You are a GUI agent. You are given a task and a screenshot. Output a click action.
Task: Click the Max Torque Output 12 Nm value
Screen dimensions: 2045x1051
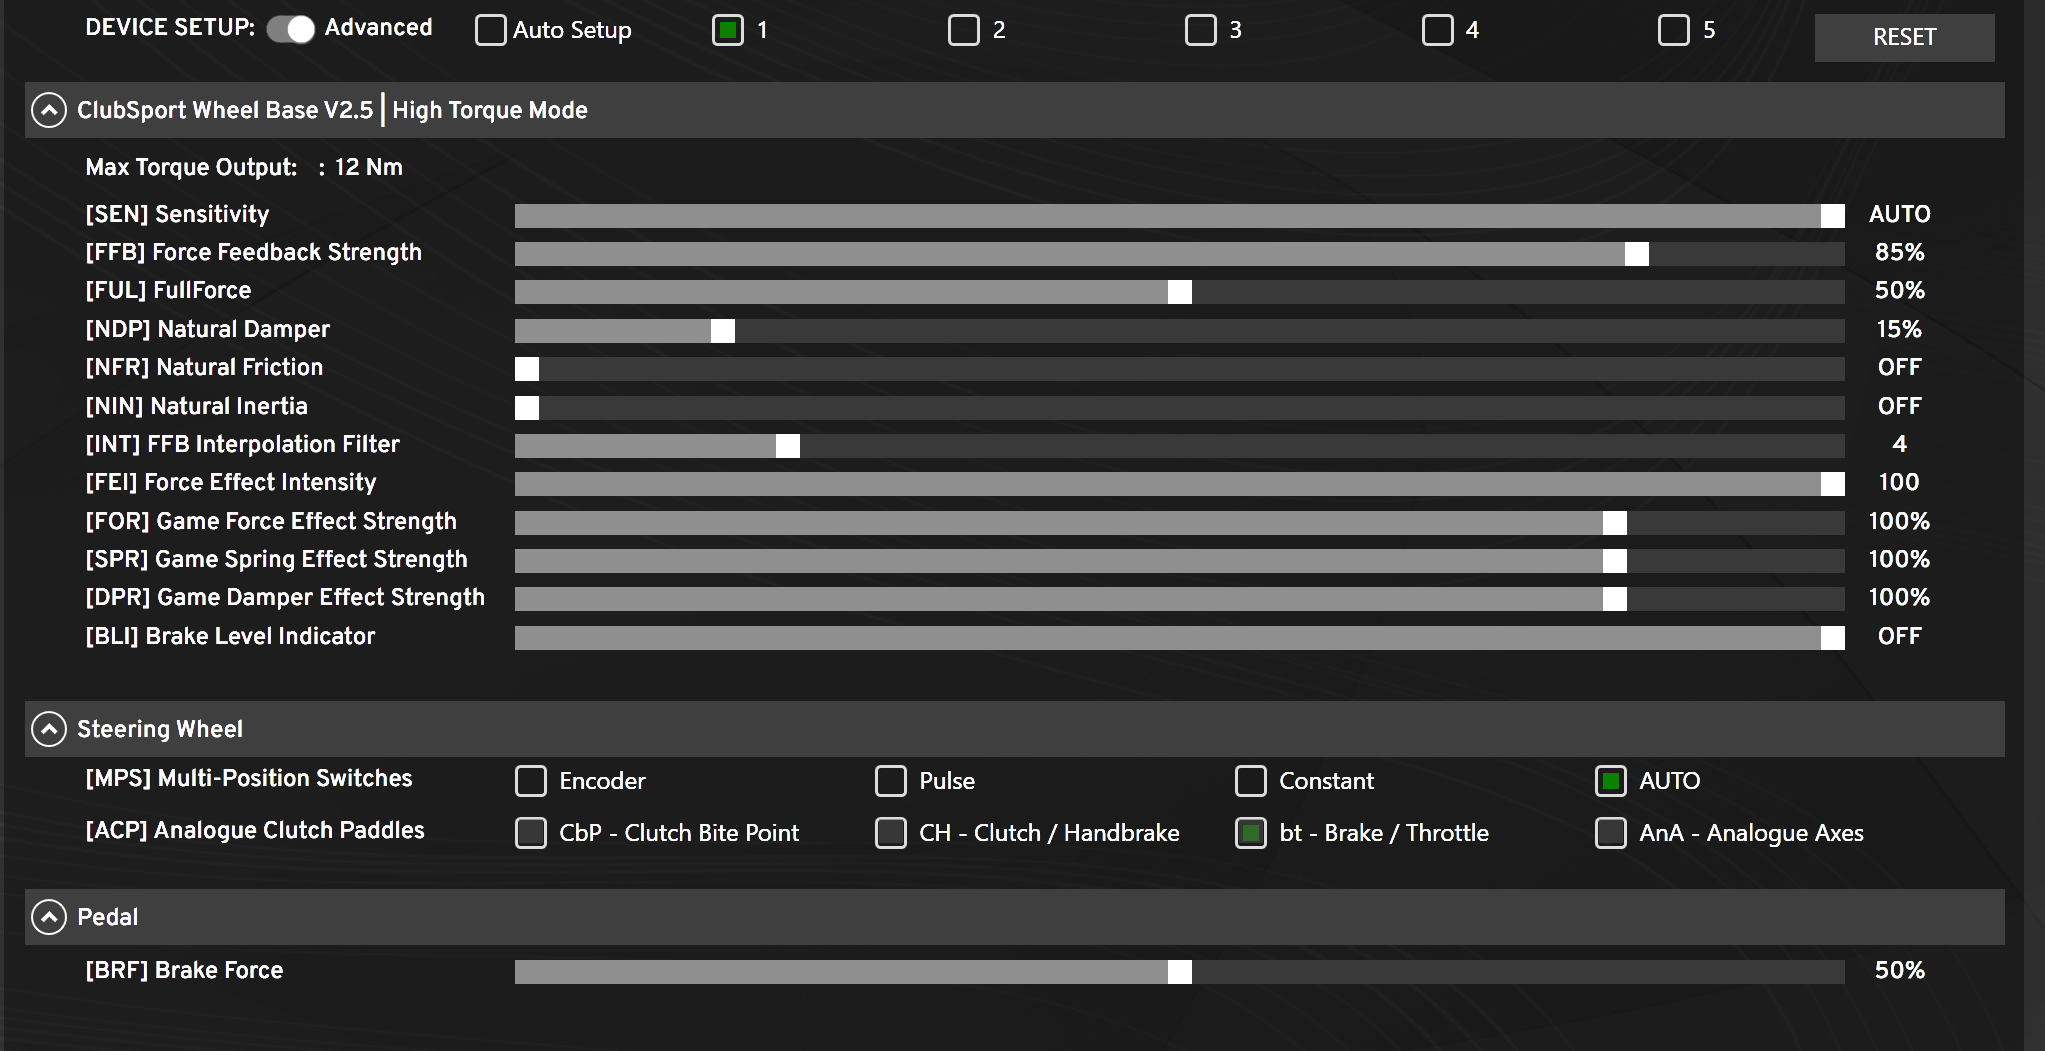(x=368, y=167)
